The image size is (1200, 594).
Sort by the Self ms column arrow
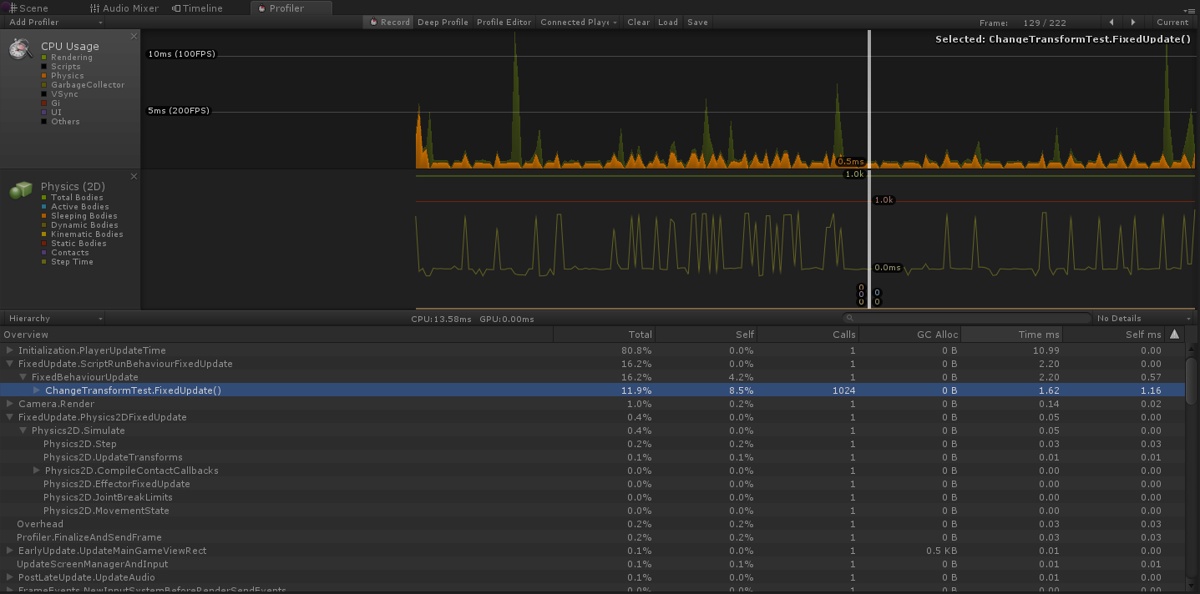click(x=1174, y=334)
